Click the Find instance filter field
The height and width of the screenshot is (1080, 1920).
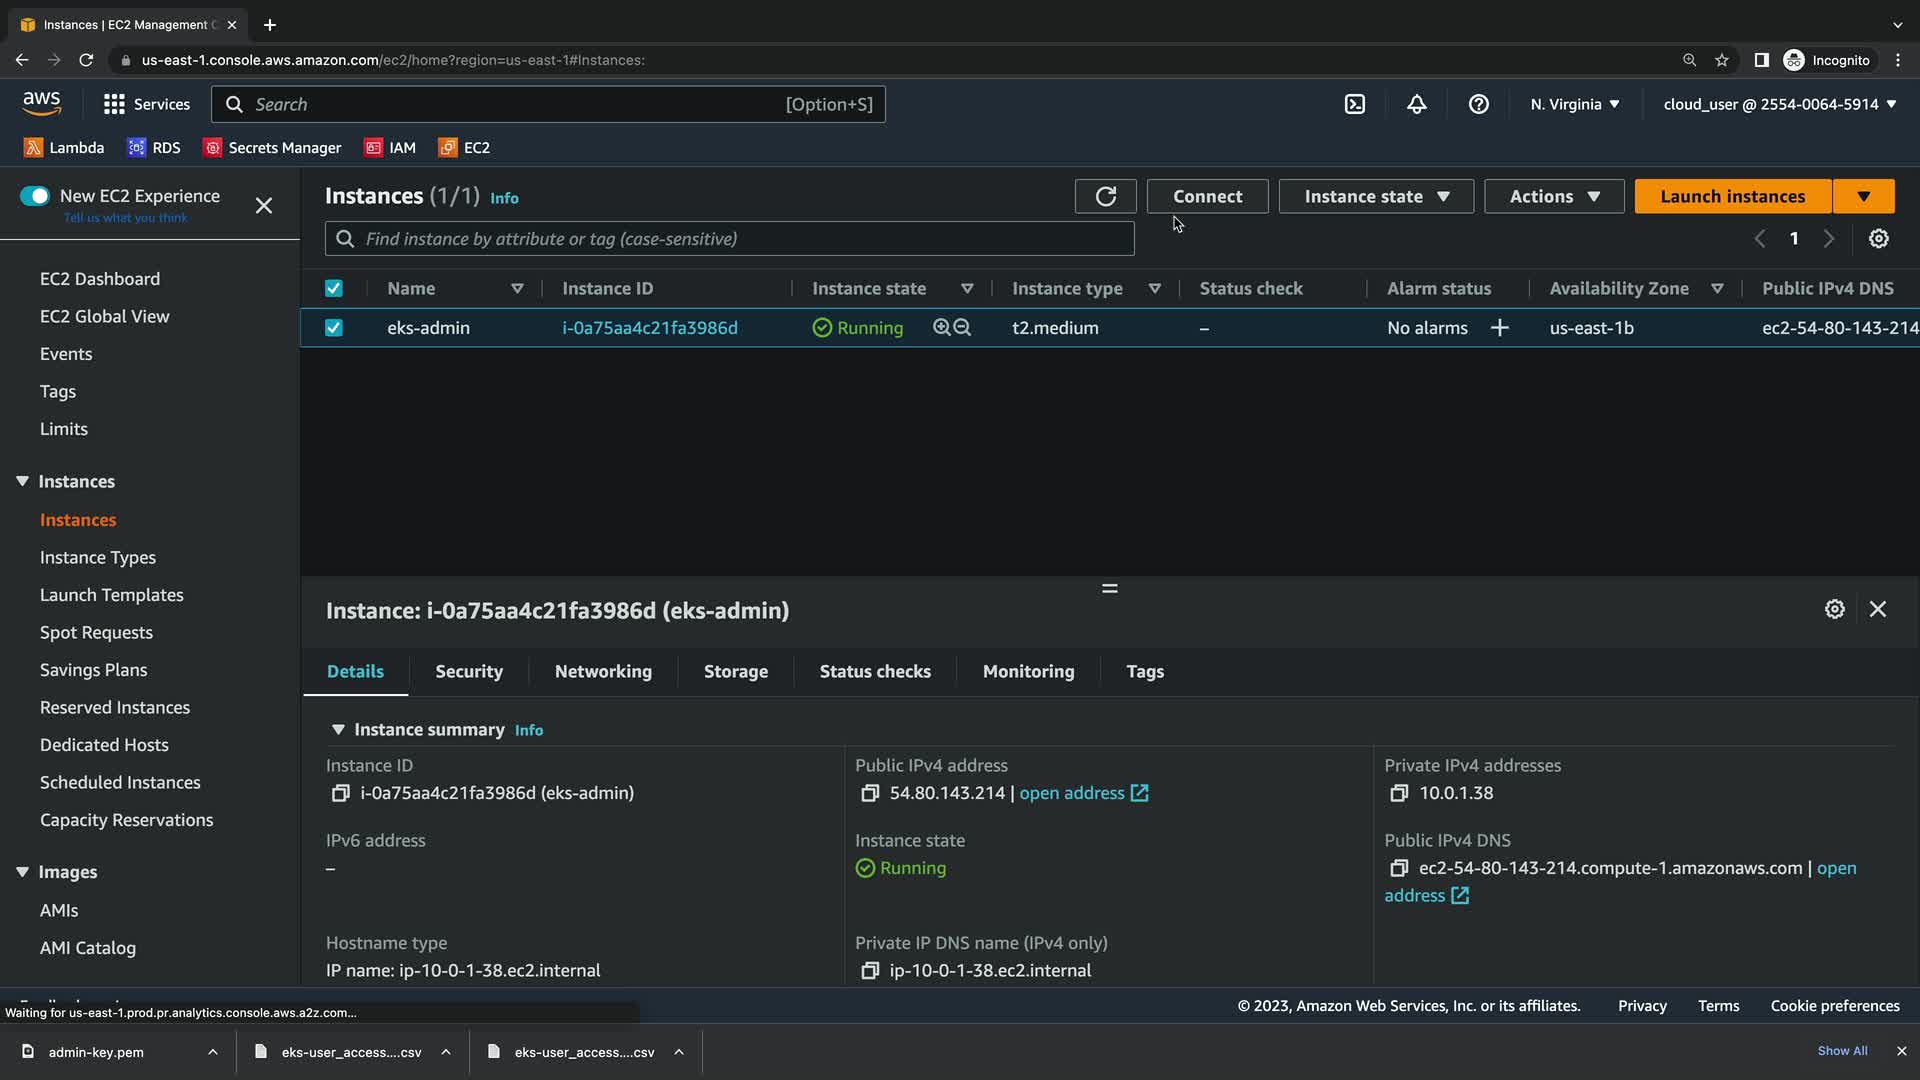[730, 239]
